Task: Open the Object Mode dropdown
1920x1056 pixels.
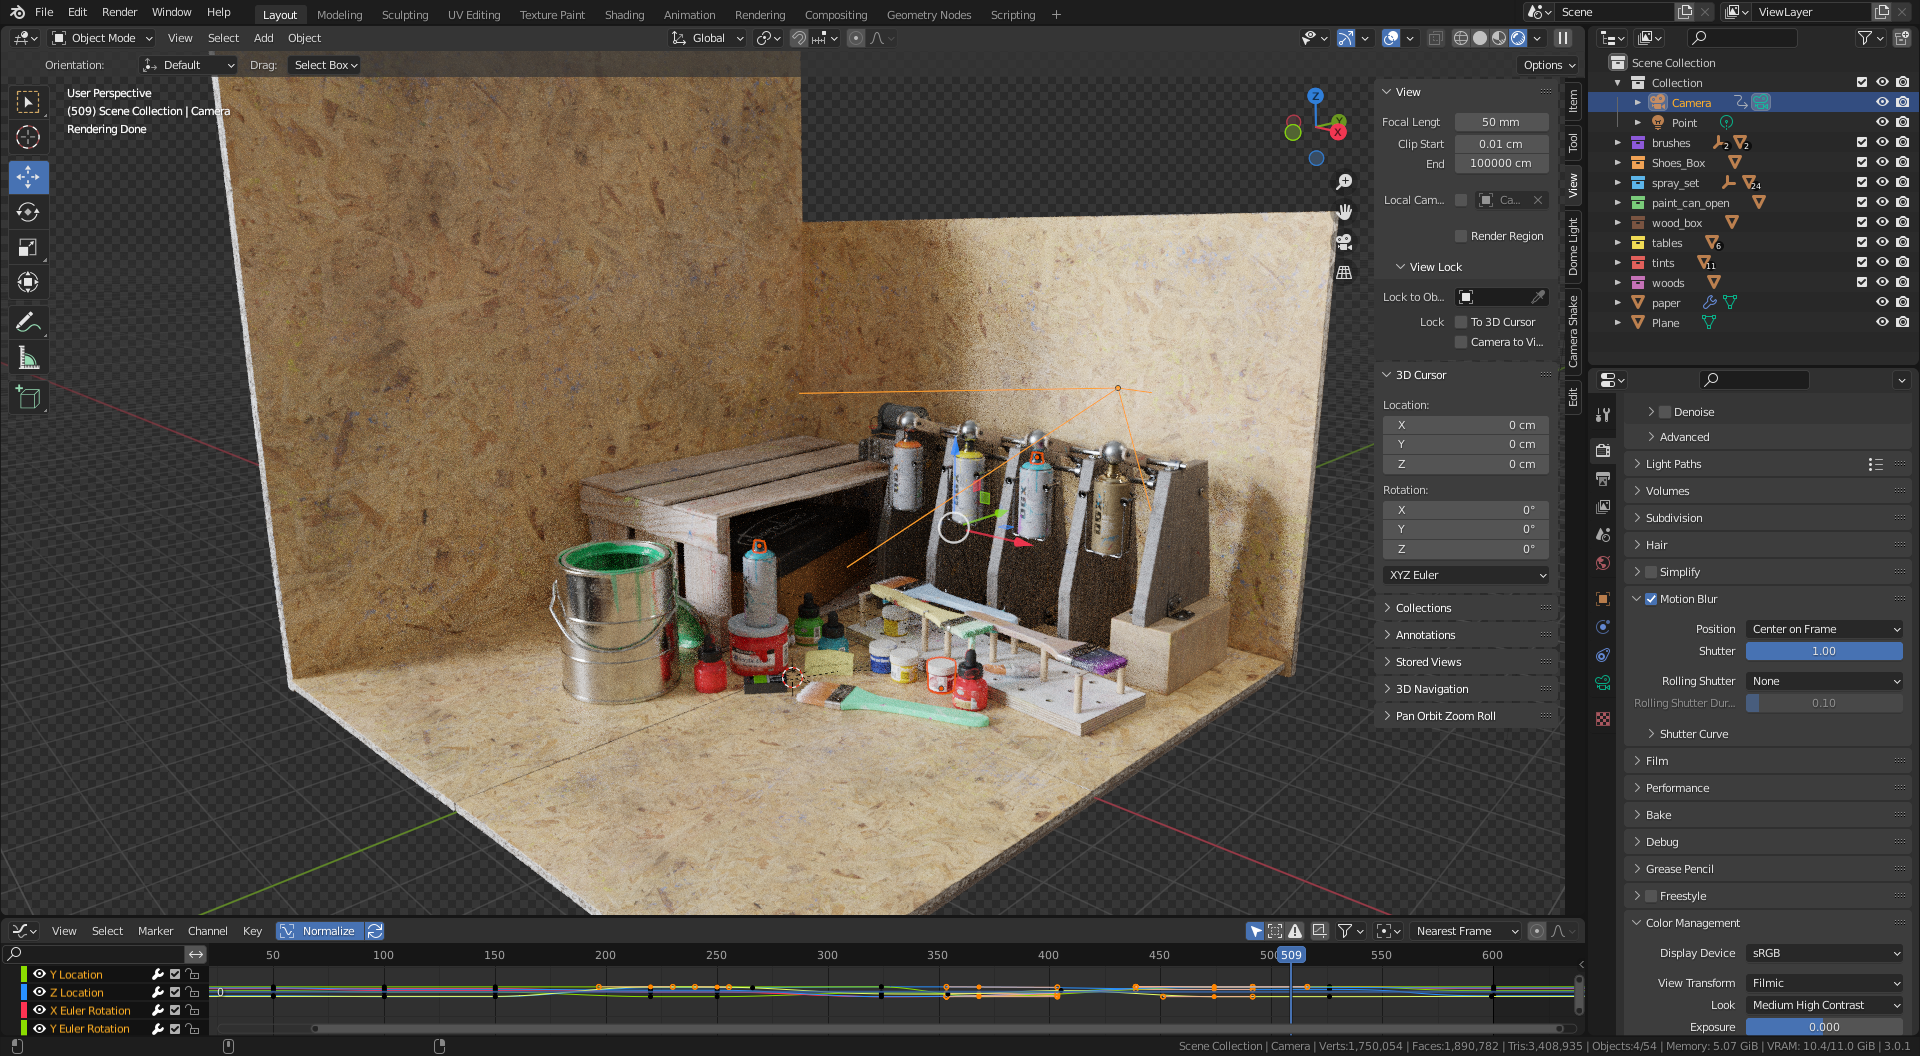Action: tap(103, 38)
